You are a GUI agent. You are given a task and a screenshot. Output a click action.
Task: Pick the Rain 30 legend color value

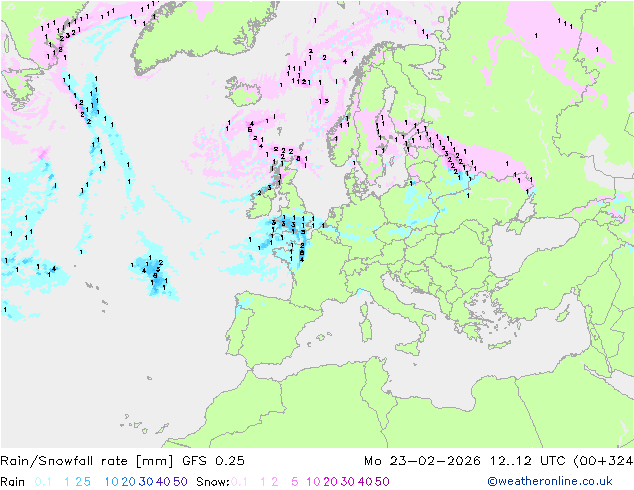tap(146, 482)
